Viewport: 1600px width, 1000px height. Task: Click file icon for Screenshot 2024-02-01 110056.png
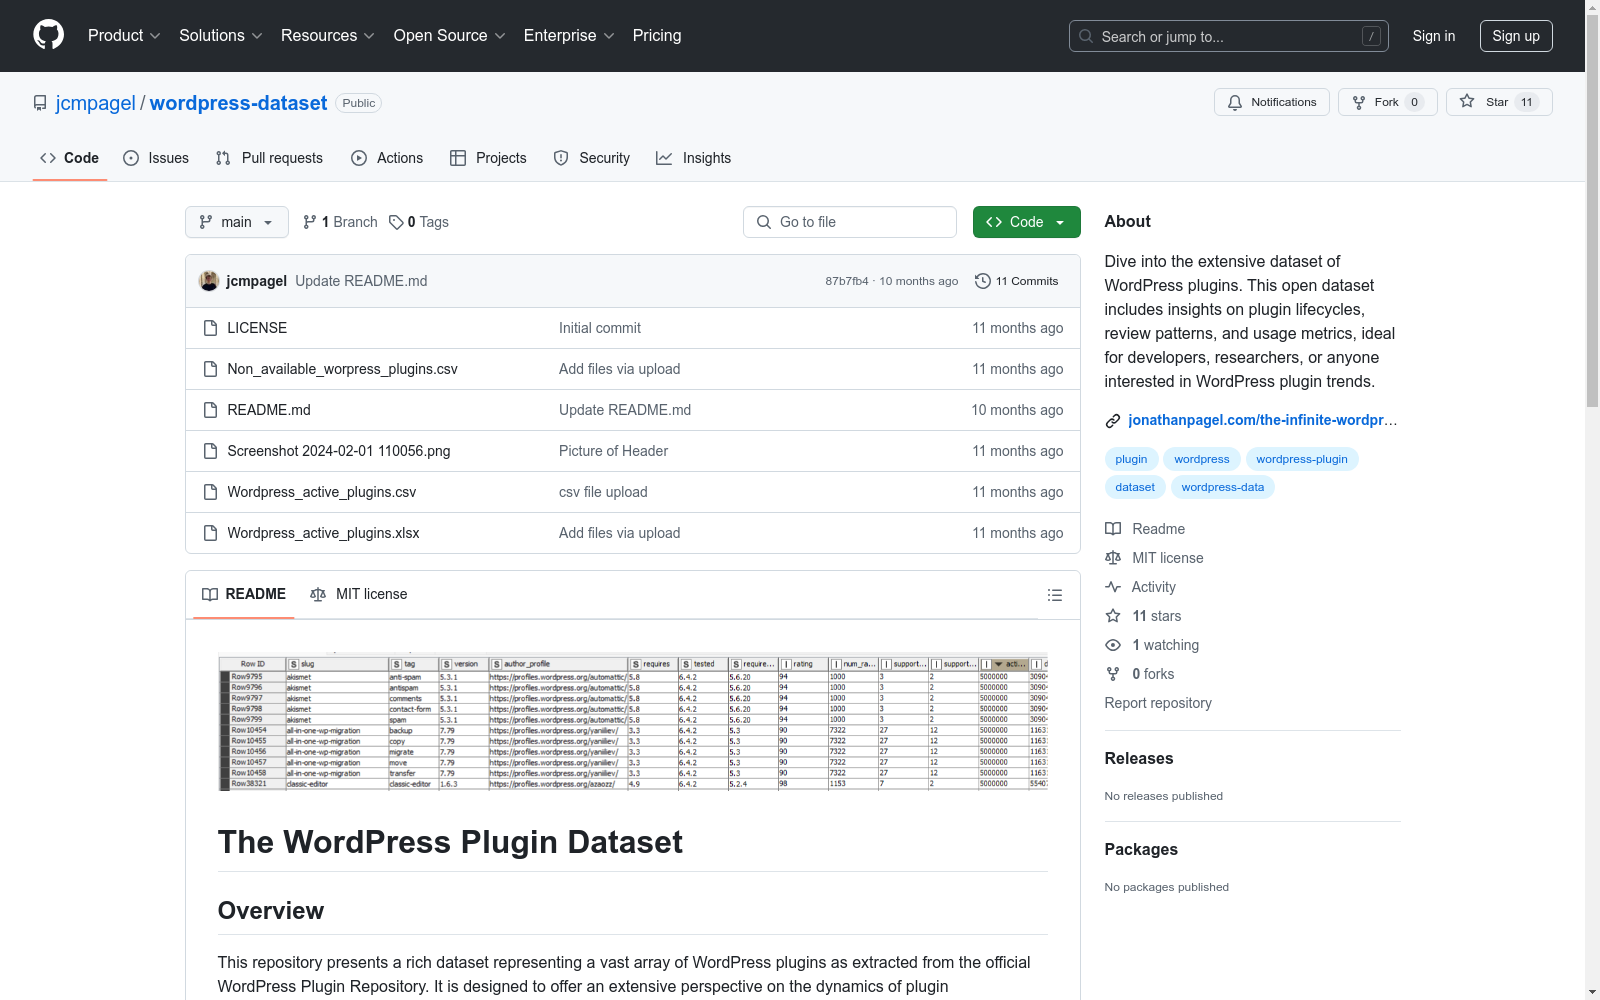[210, 451]
